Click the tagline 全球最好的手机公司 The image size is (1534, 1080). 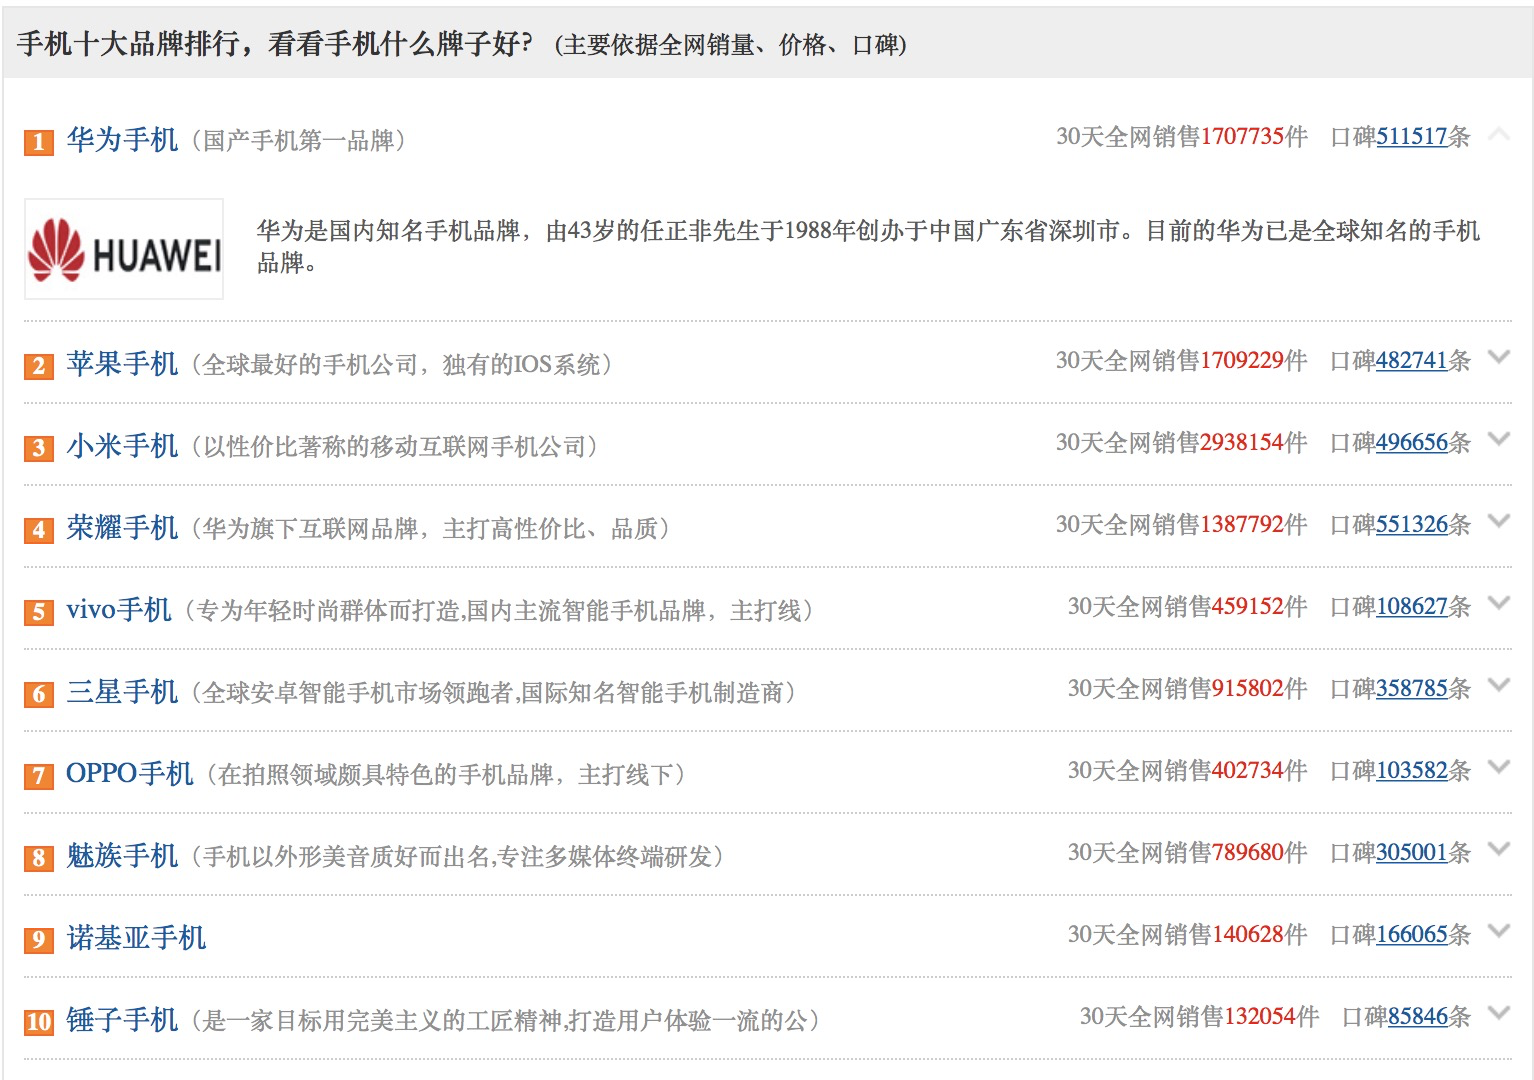click(x=310, y=365)
